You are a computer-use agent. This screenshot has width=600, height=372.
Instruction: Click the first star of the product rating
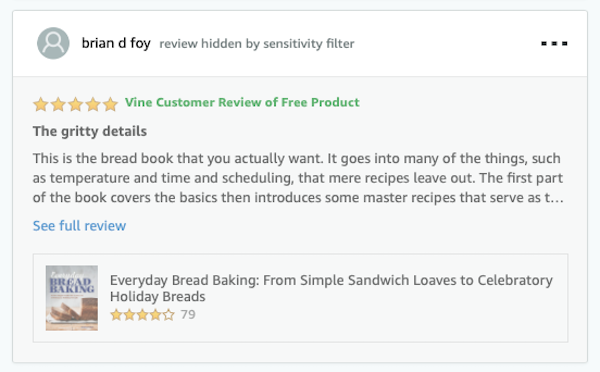click(116, 315)
